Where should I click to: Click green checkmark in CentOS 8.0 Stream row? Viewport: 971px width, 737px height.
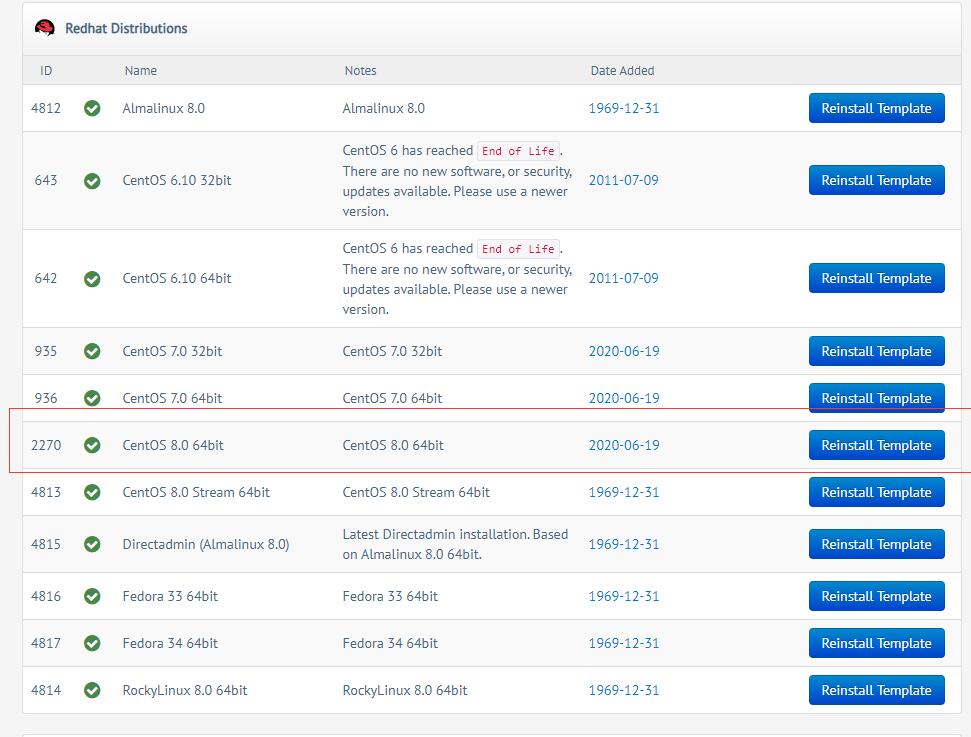coord(92,492)
